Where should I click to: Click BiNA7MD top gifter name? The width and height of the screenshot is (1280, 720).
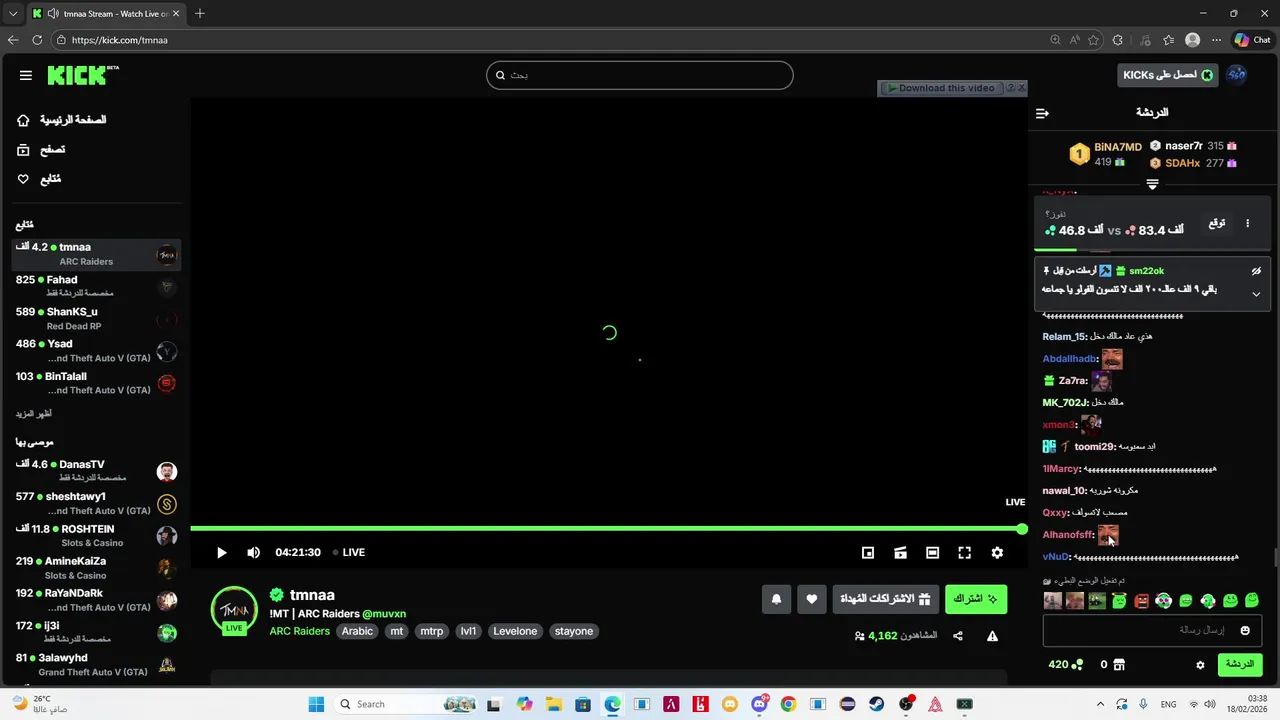[x=1117, y=147]
